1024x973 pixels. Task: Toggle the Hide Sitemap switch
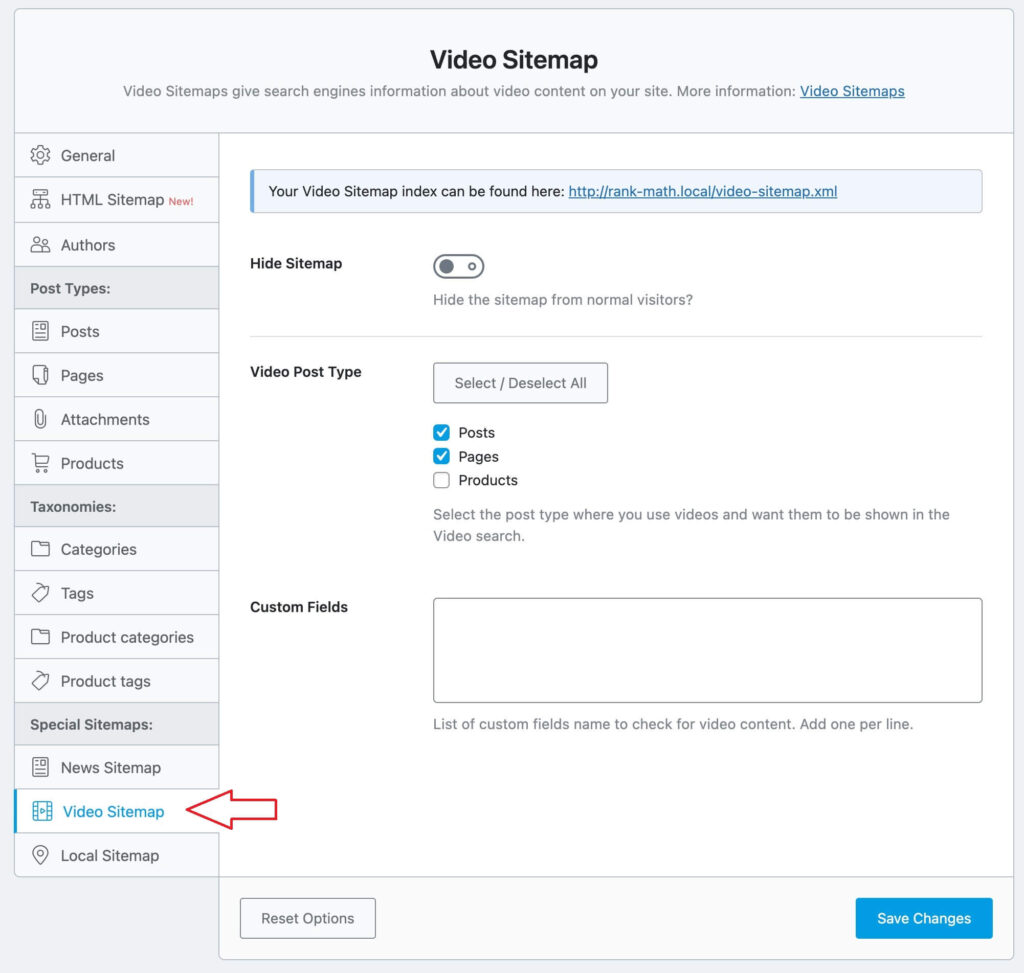tap(458, 266)
